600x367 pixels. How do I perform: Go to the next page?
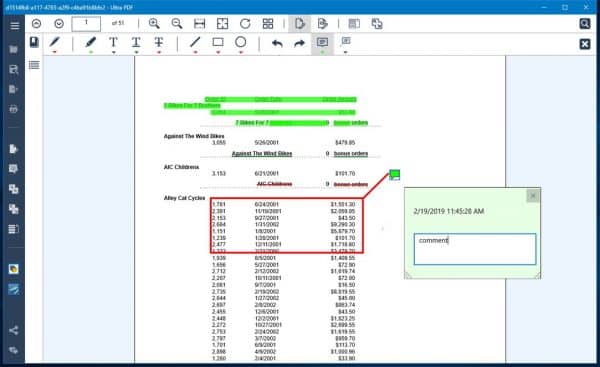coord(59,24)
